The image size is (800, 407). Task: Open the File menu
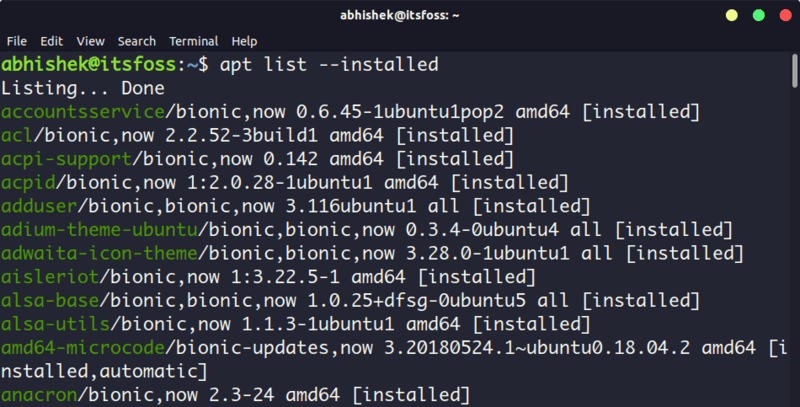point(17,41)
